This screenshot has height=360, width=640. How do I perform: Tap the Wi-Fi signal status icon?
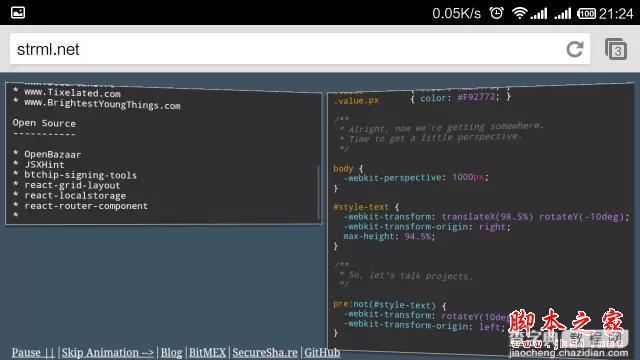click(x=519, y=13)
